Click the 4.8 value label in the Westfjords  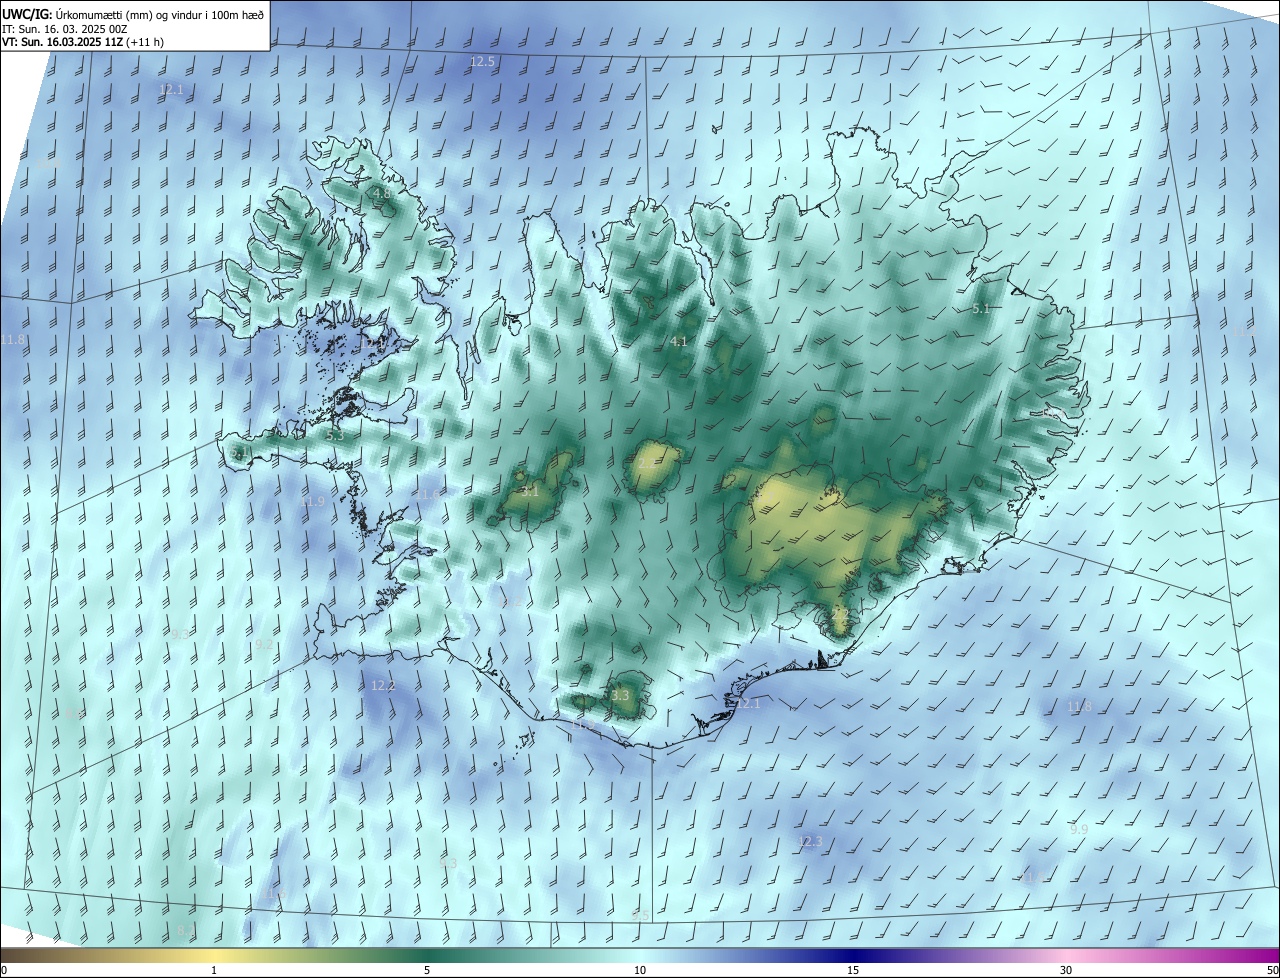(x=381, y=193)
